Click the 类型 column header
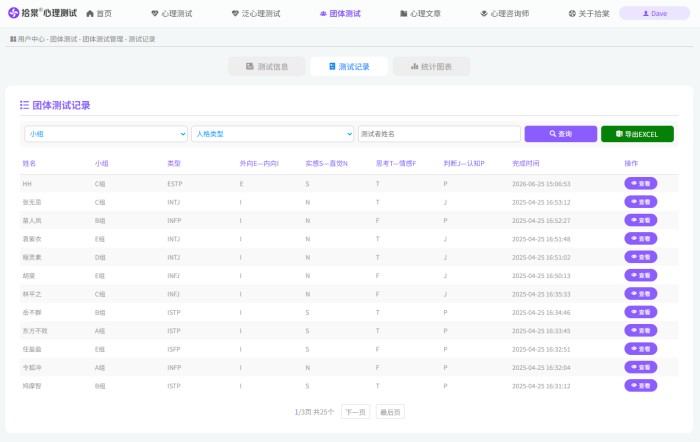This screenshot has width=700, height=442. tap(174, 163)
